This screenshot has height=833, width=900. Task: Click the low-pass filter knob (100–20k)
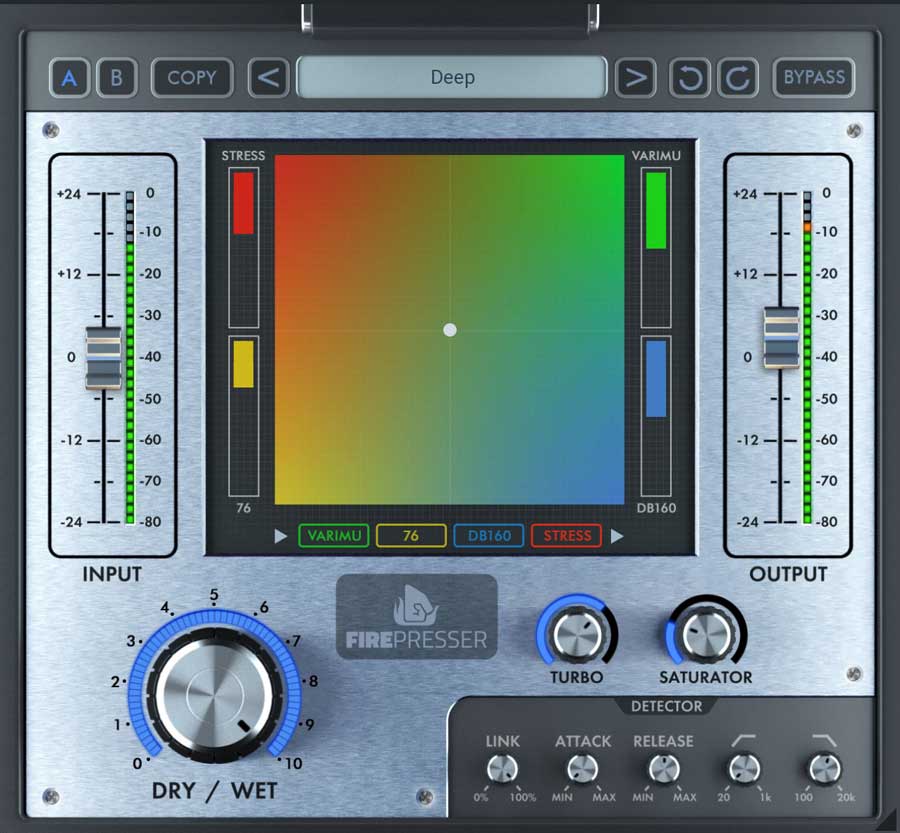pyautogui.click(x=825, y=769)
